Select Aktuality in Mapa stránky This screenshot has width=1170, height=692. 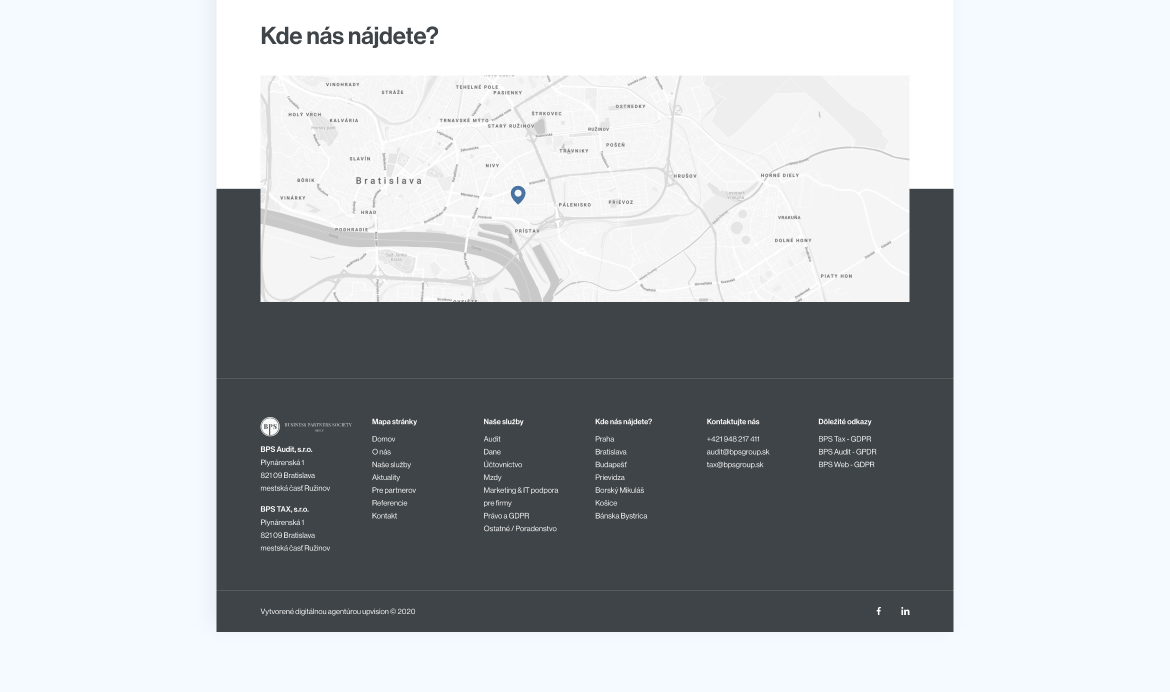(x=386, y=478)
